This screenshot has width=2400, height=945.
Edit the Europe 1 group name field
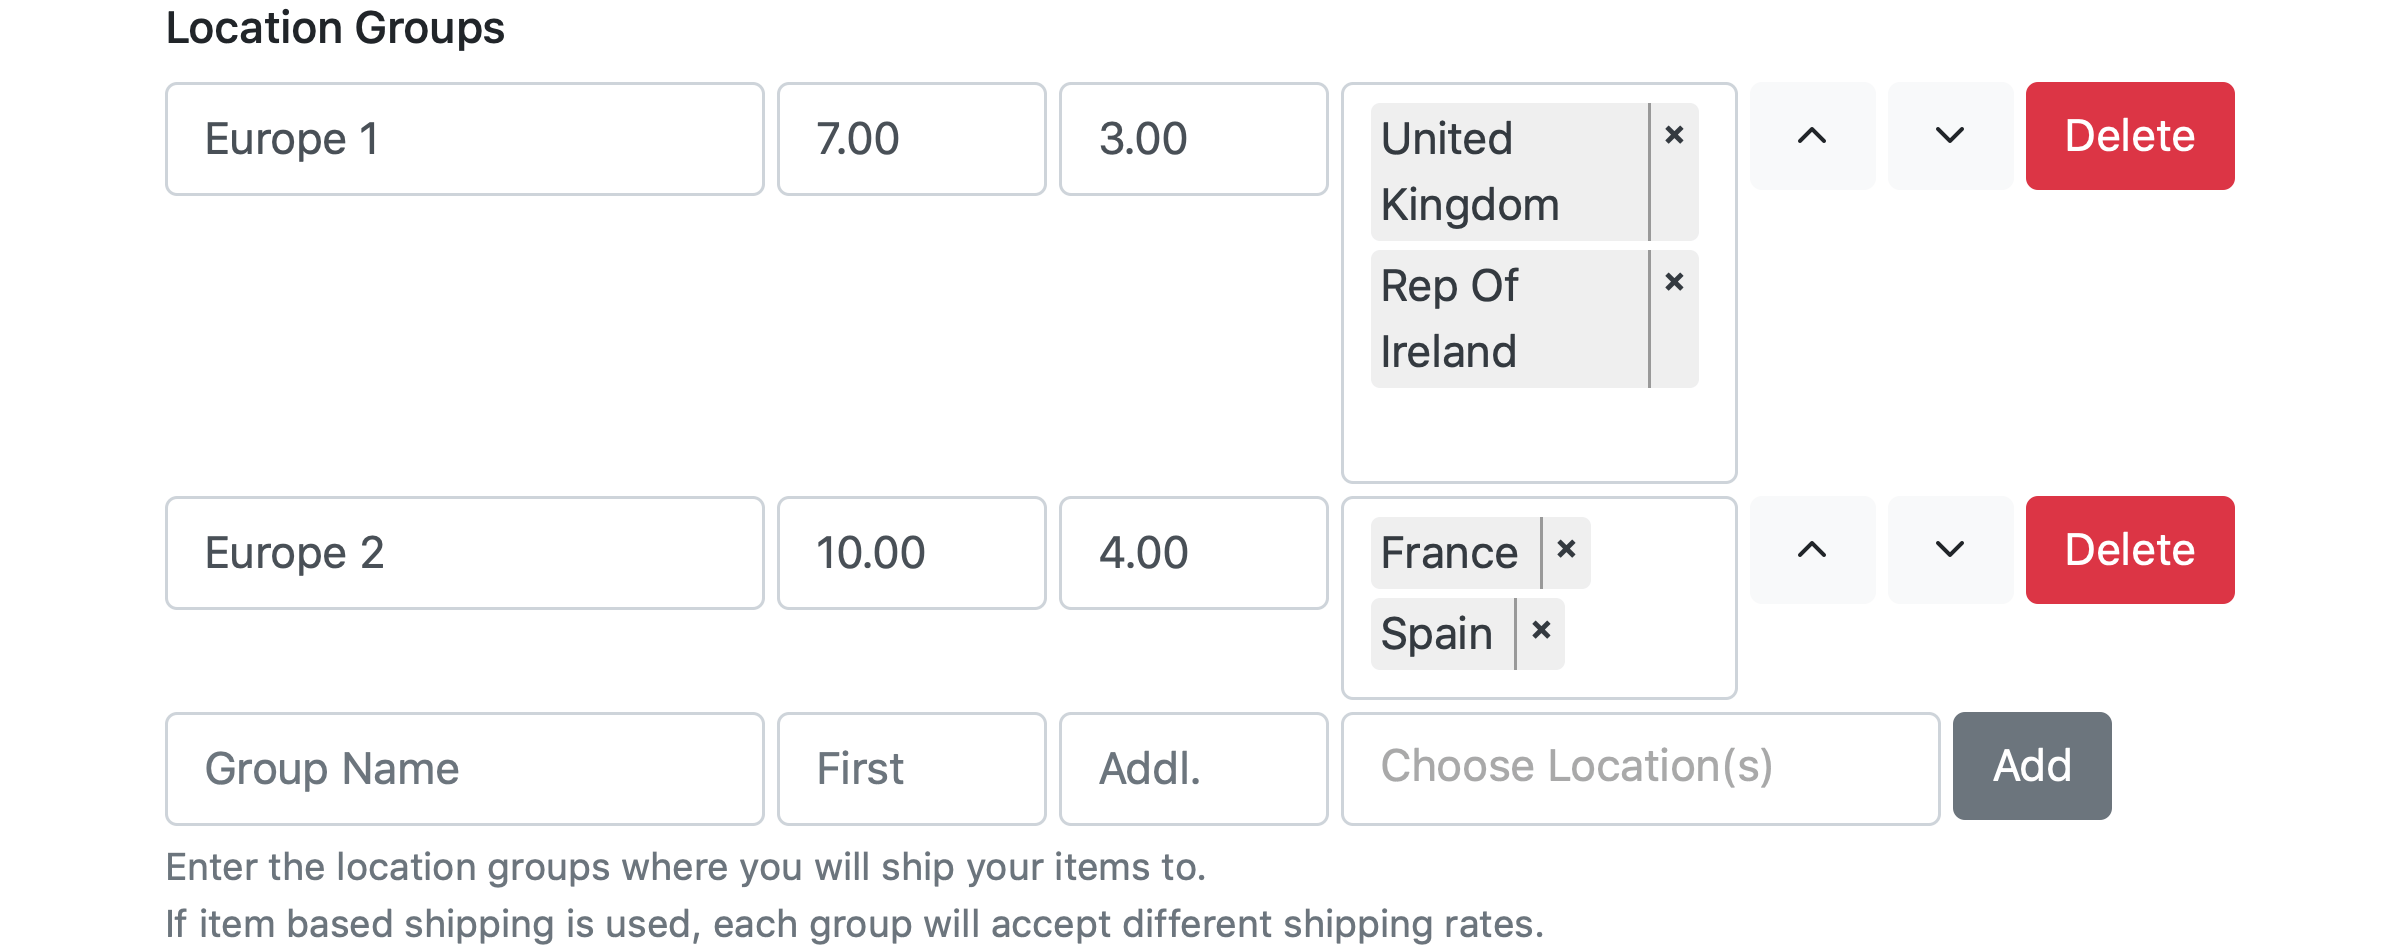click(x=465, y=139)
